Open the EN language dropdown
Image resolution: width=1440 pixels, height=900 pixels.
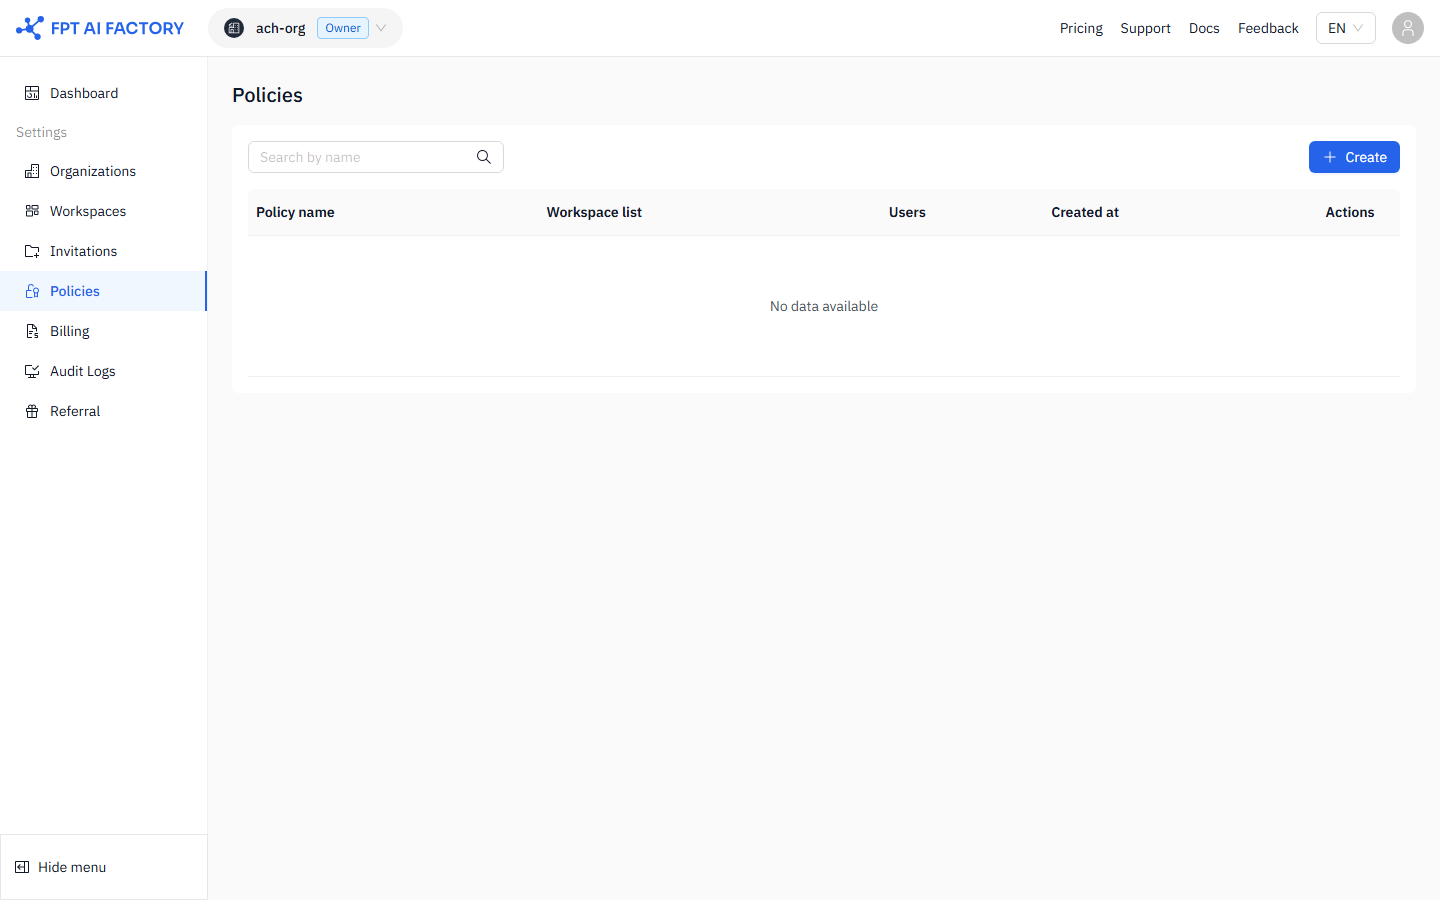[x=1346, y=28]
